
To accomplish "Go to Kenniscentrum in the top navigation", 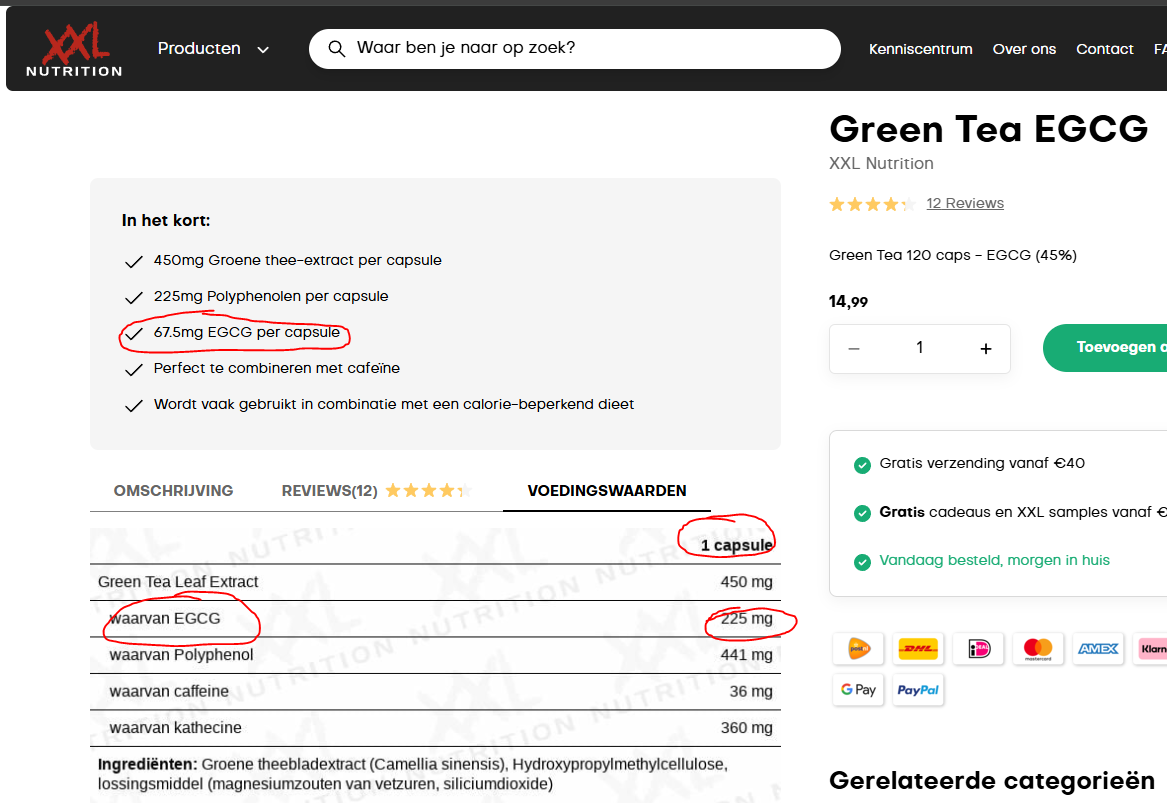I will (920, 49).
